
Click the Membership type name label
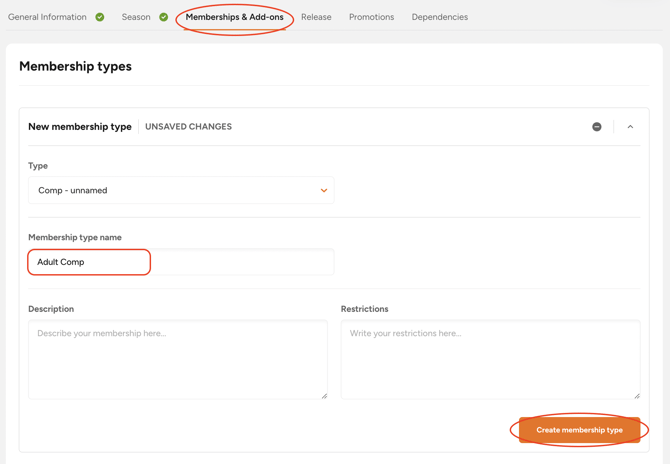coord(75,237)
